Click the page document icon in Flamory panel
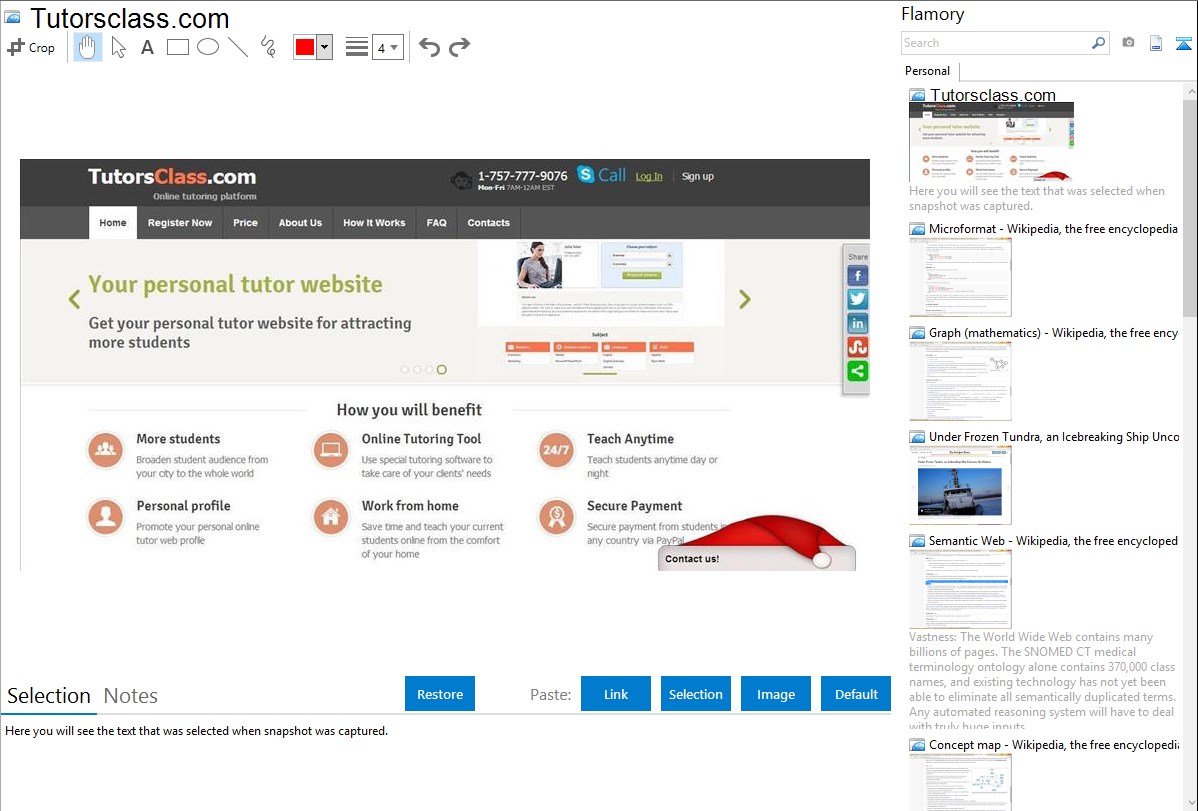Viewport: 1198px width, 811px height. pyautogui.click(x=1156, y=43)
